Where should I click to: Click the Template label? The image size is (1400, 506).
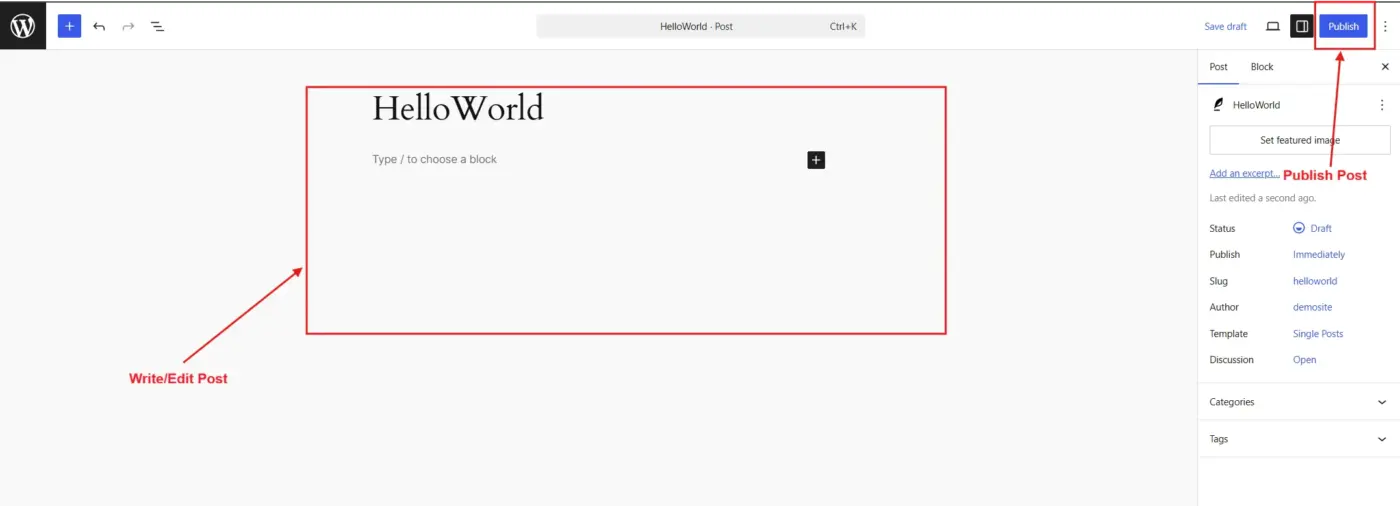coord(1228,334)
